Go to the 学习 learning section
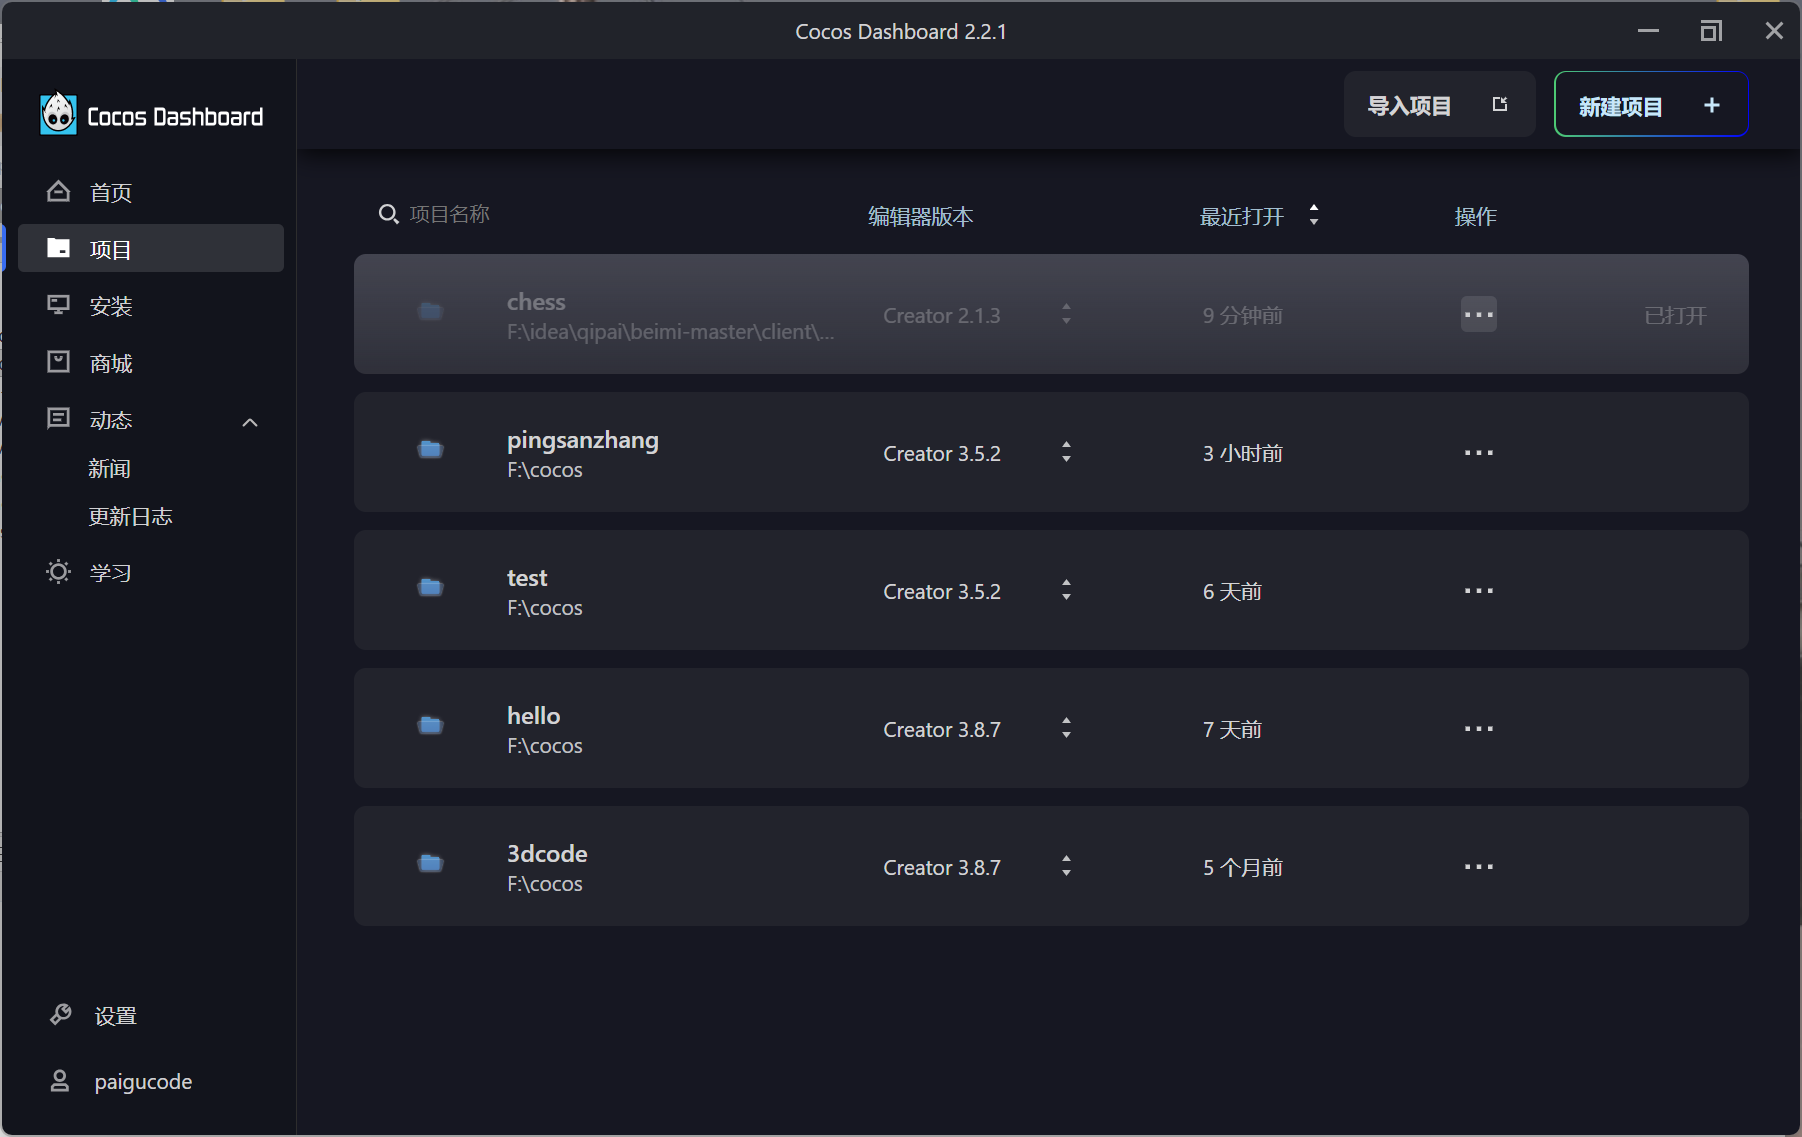 click(151, 573)
